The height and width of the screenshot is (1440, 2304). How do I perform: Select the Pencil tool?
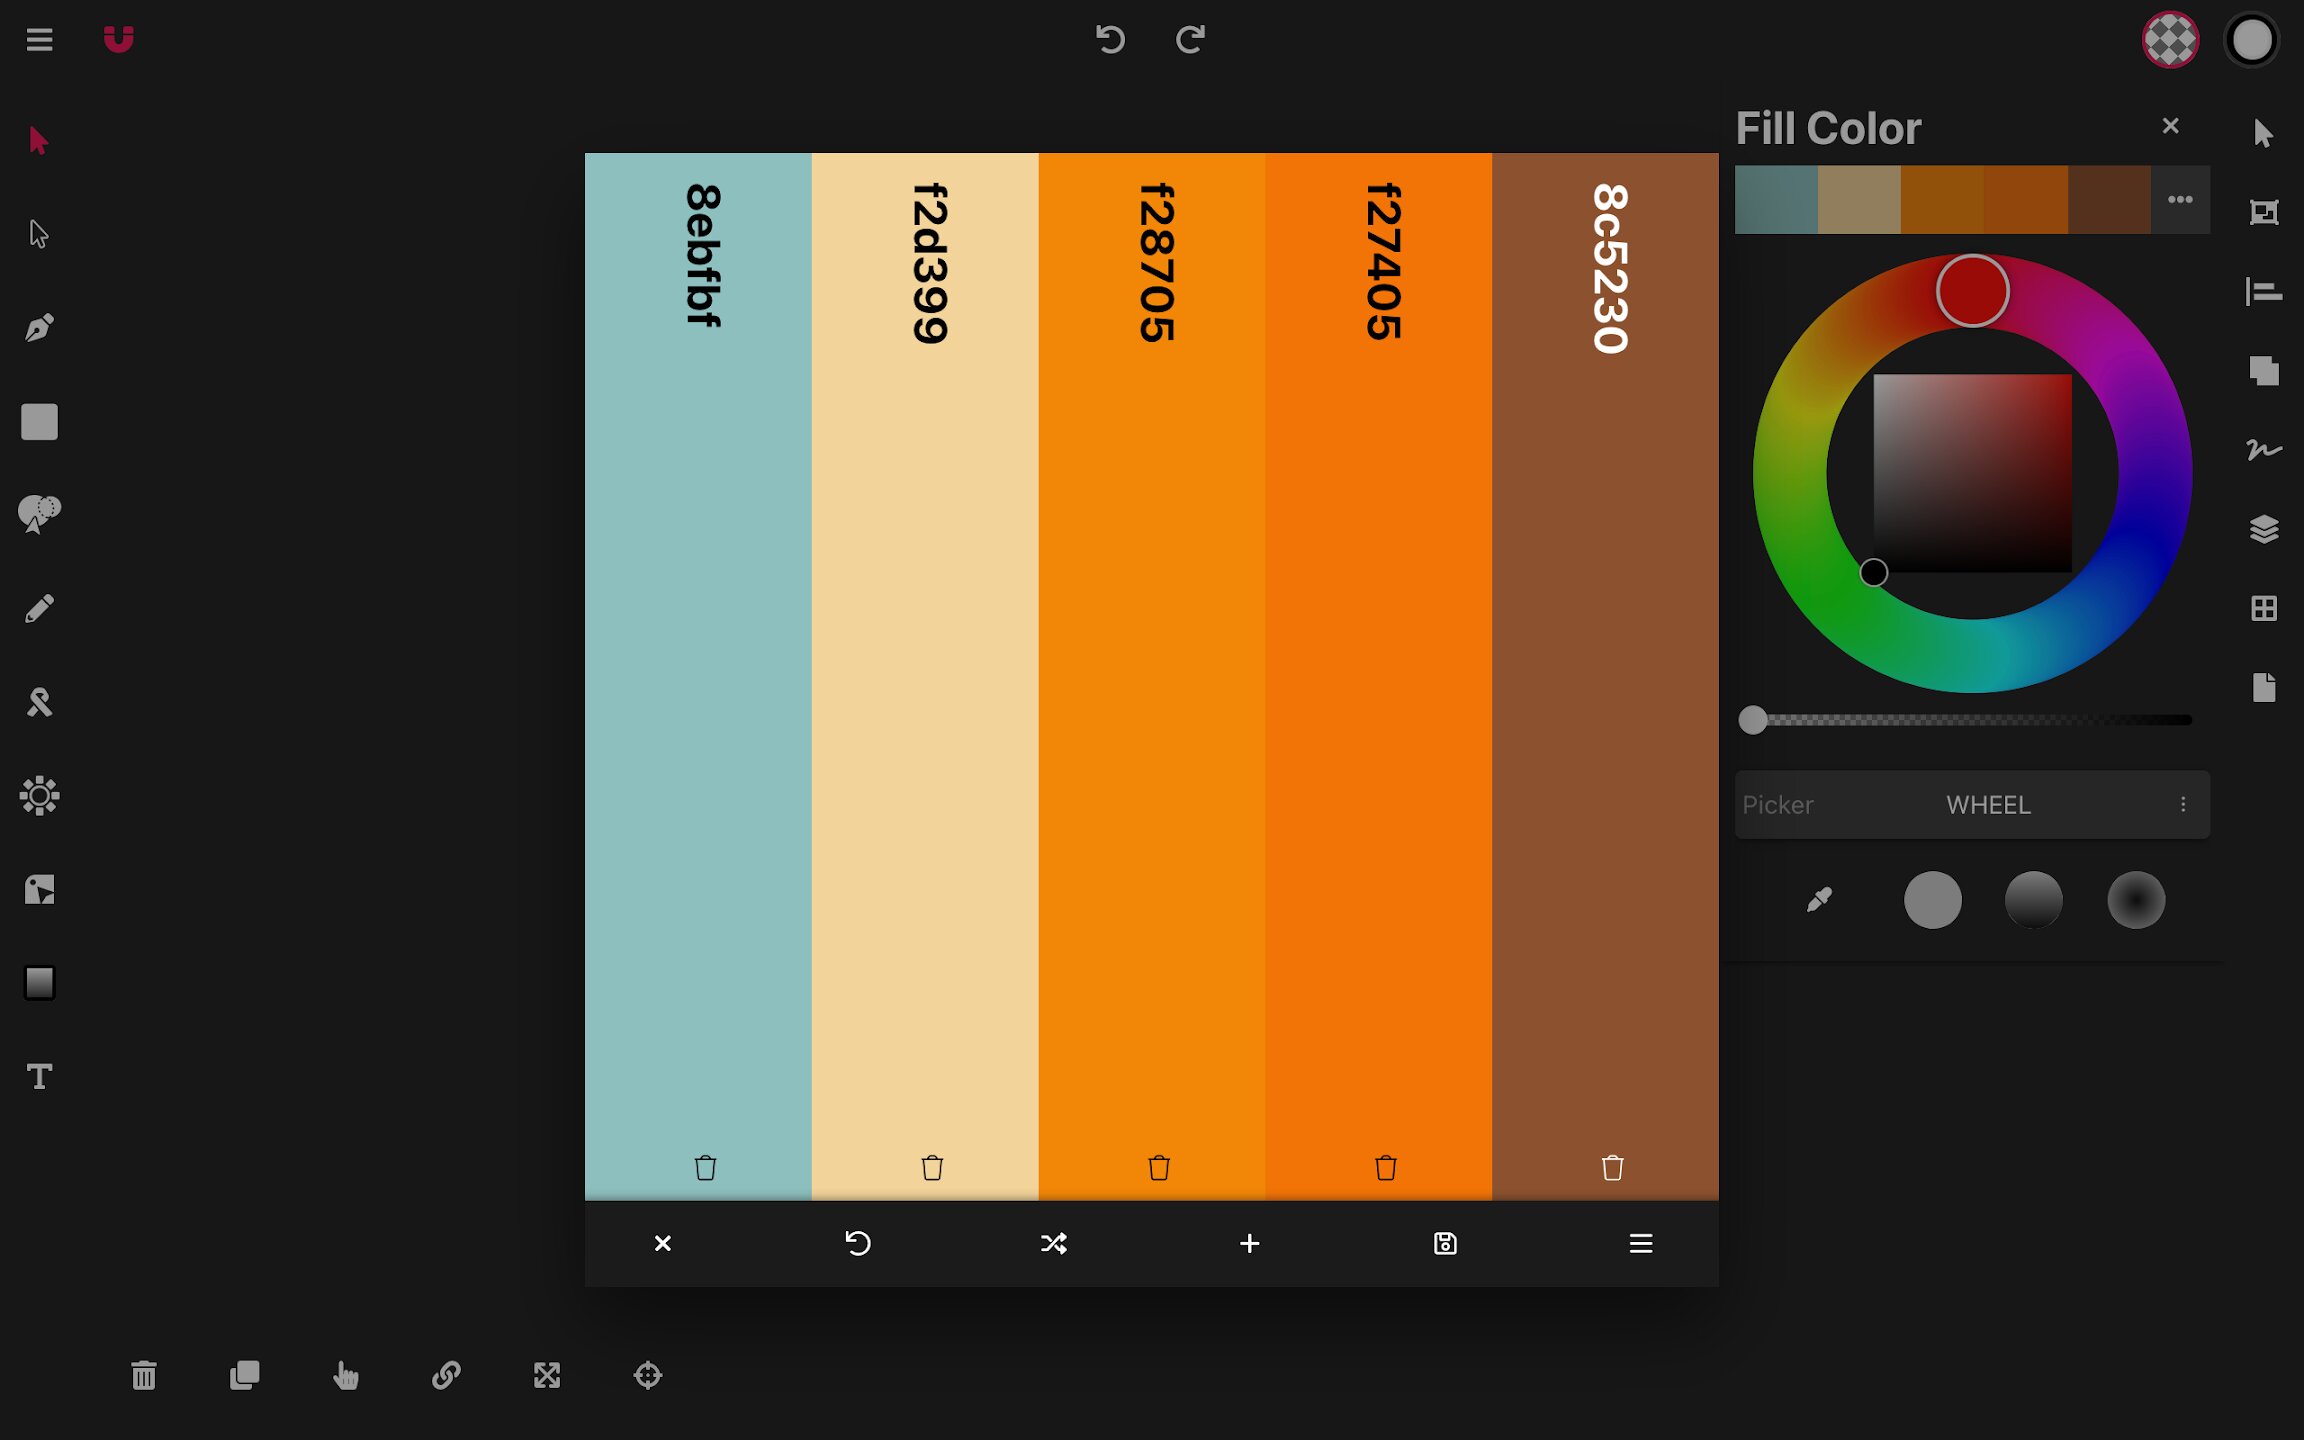coord(39,609)
